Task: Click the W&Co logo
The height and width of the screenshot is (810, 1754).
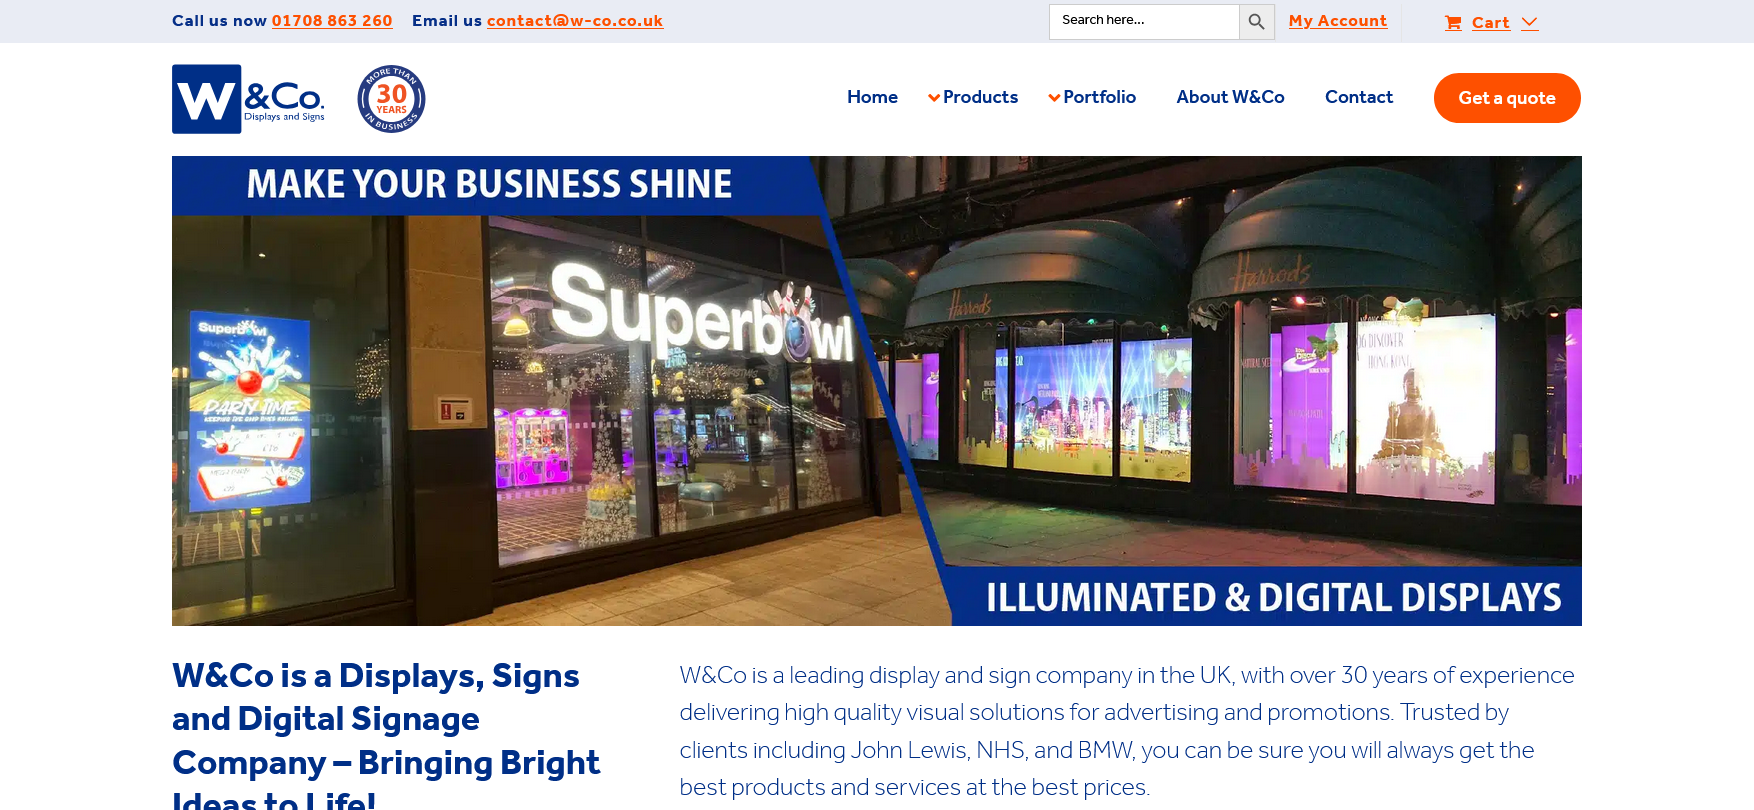Action: [248, 99]
